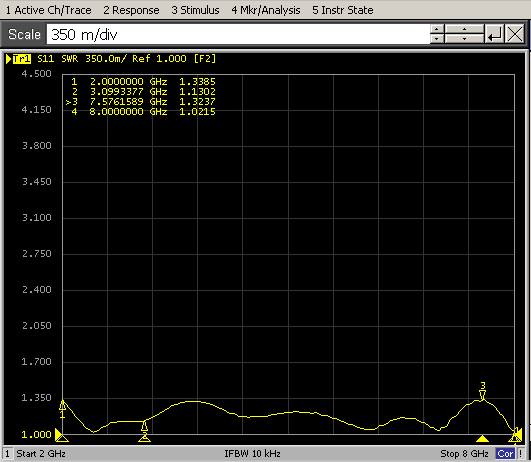
Task: Select the Tr1 trace label
Action: pos(22,59)
